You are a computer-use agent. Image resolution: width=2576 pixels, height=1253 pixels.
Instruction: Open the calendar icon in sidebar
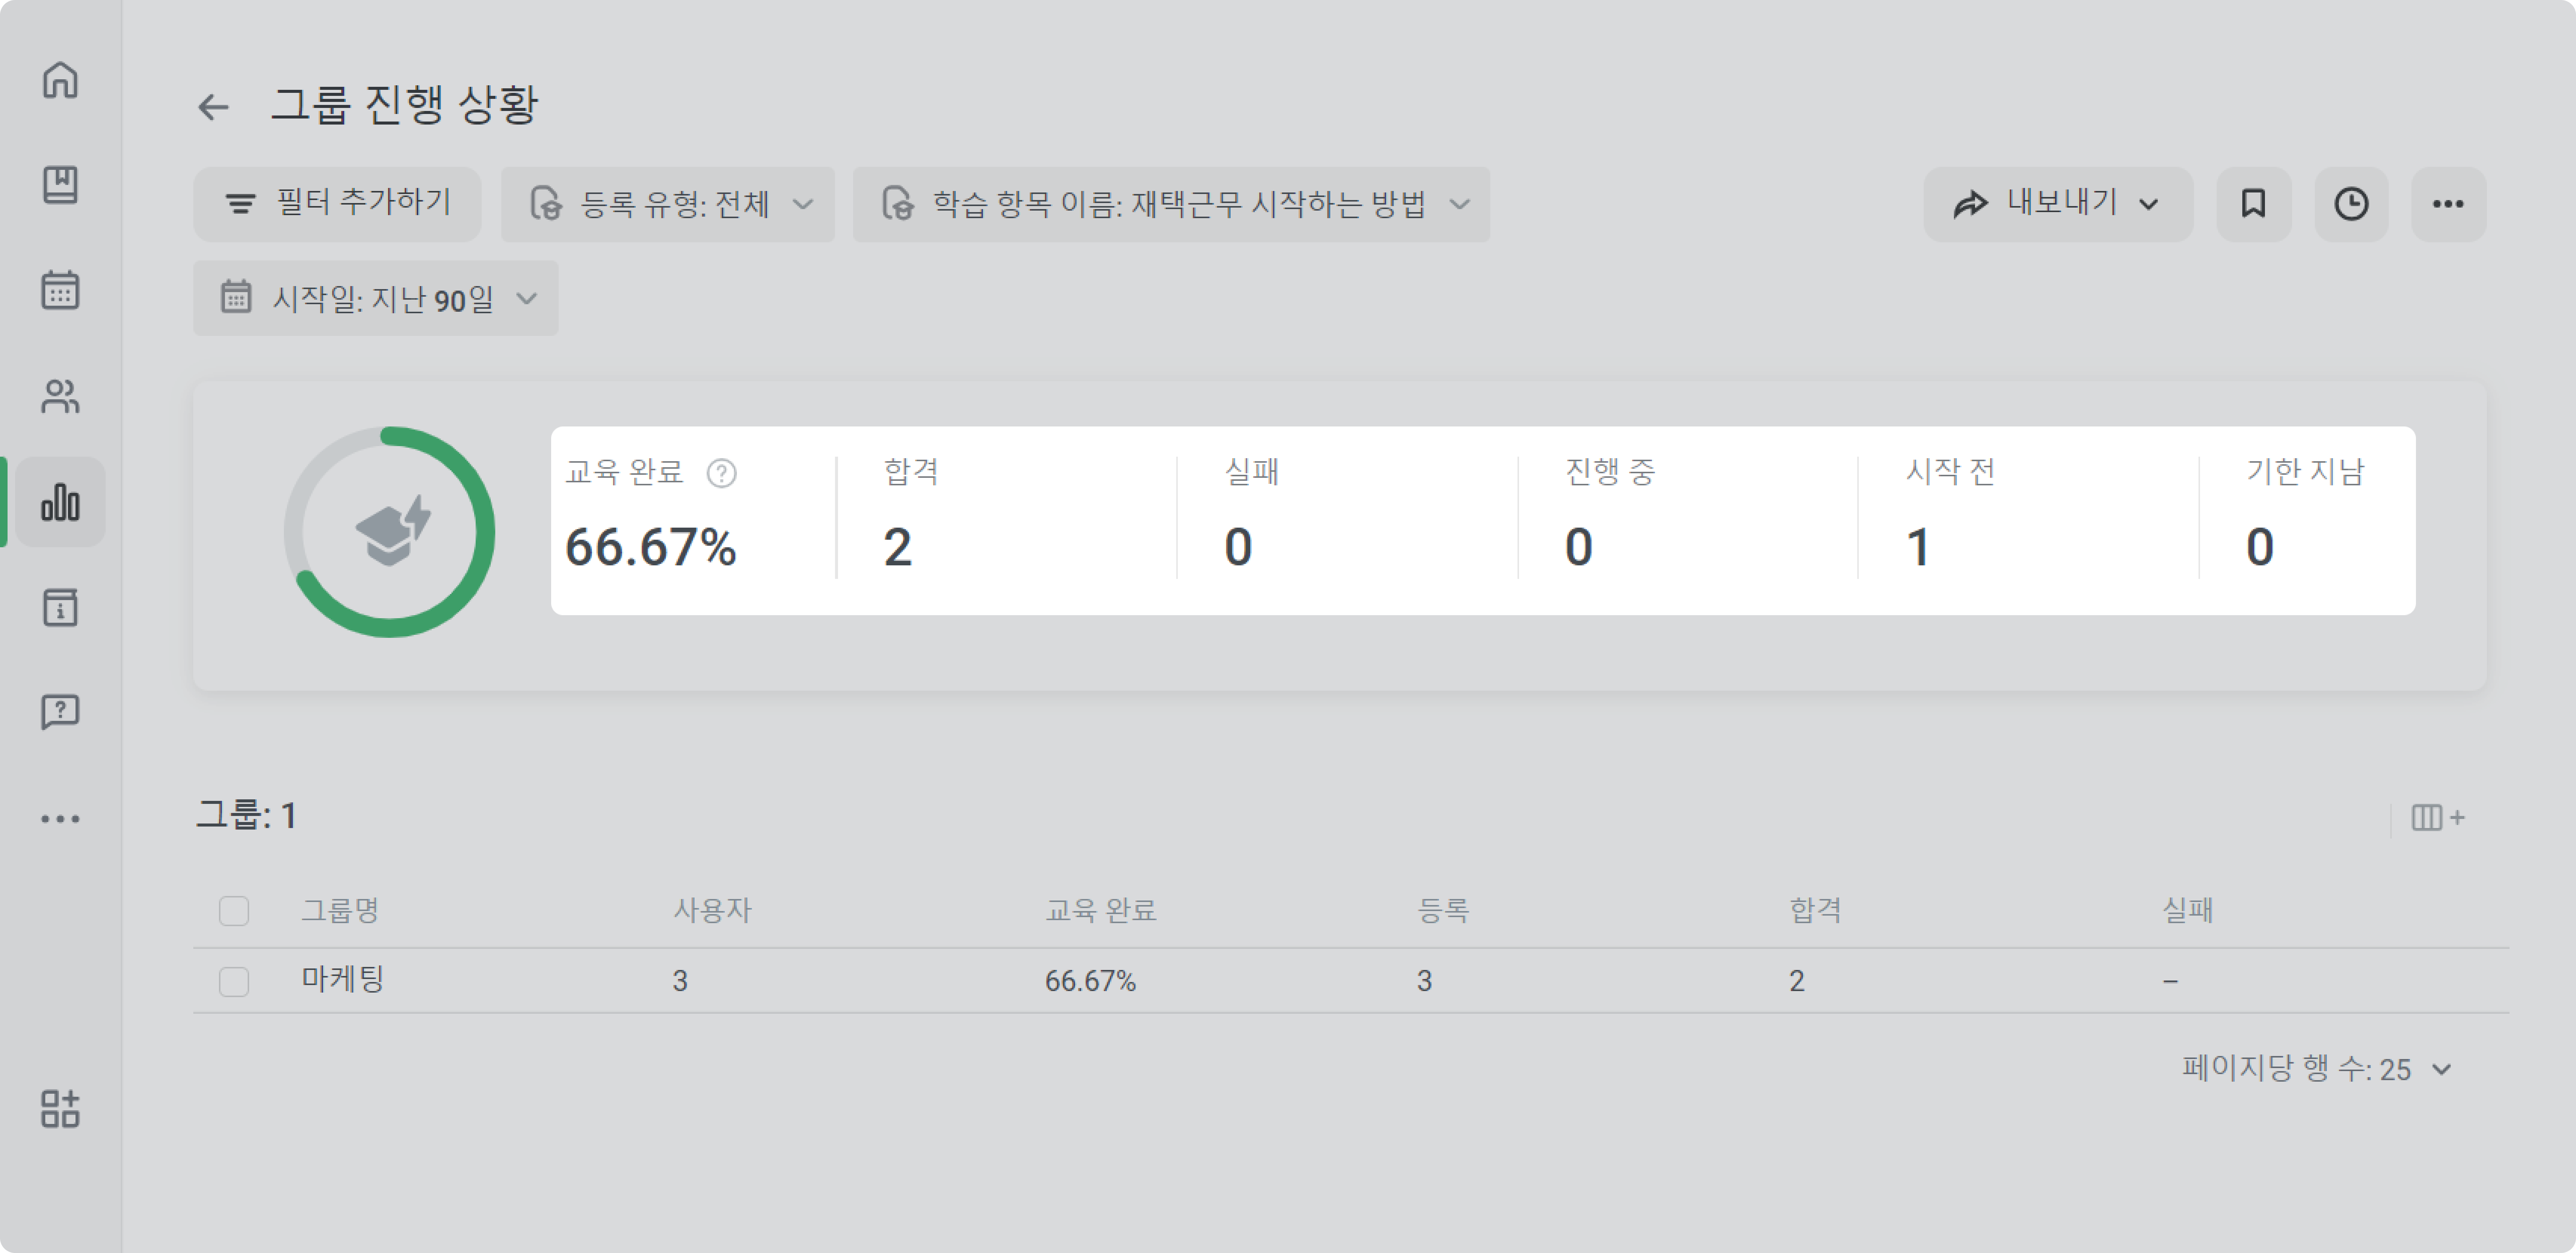[x=60, y=290]
